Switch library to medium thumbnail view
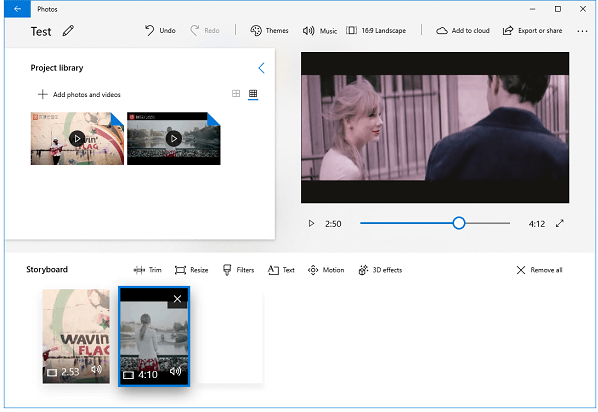This screenshot has height=412, width=598. coord(236,93)
